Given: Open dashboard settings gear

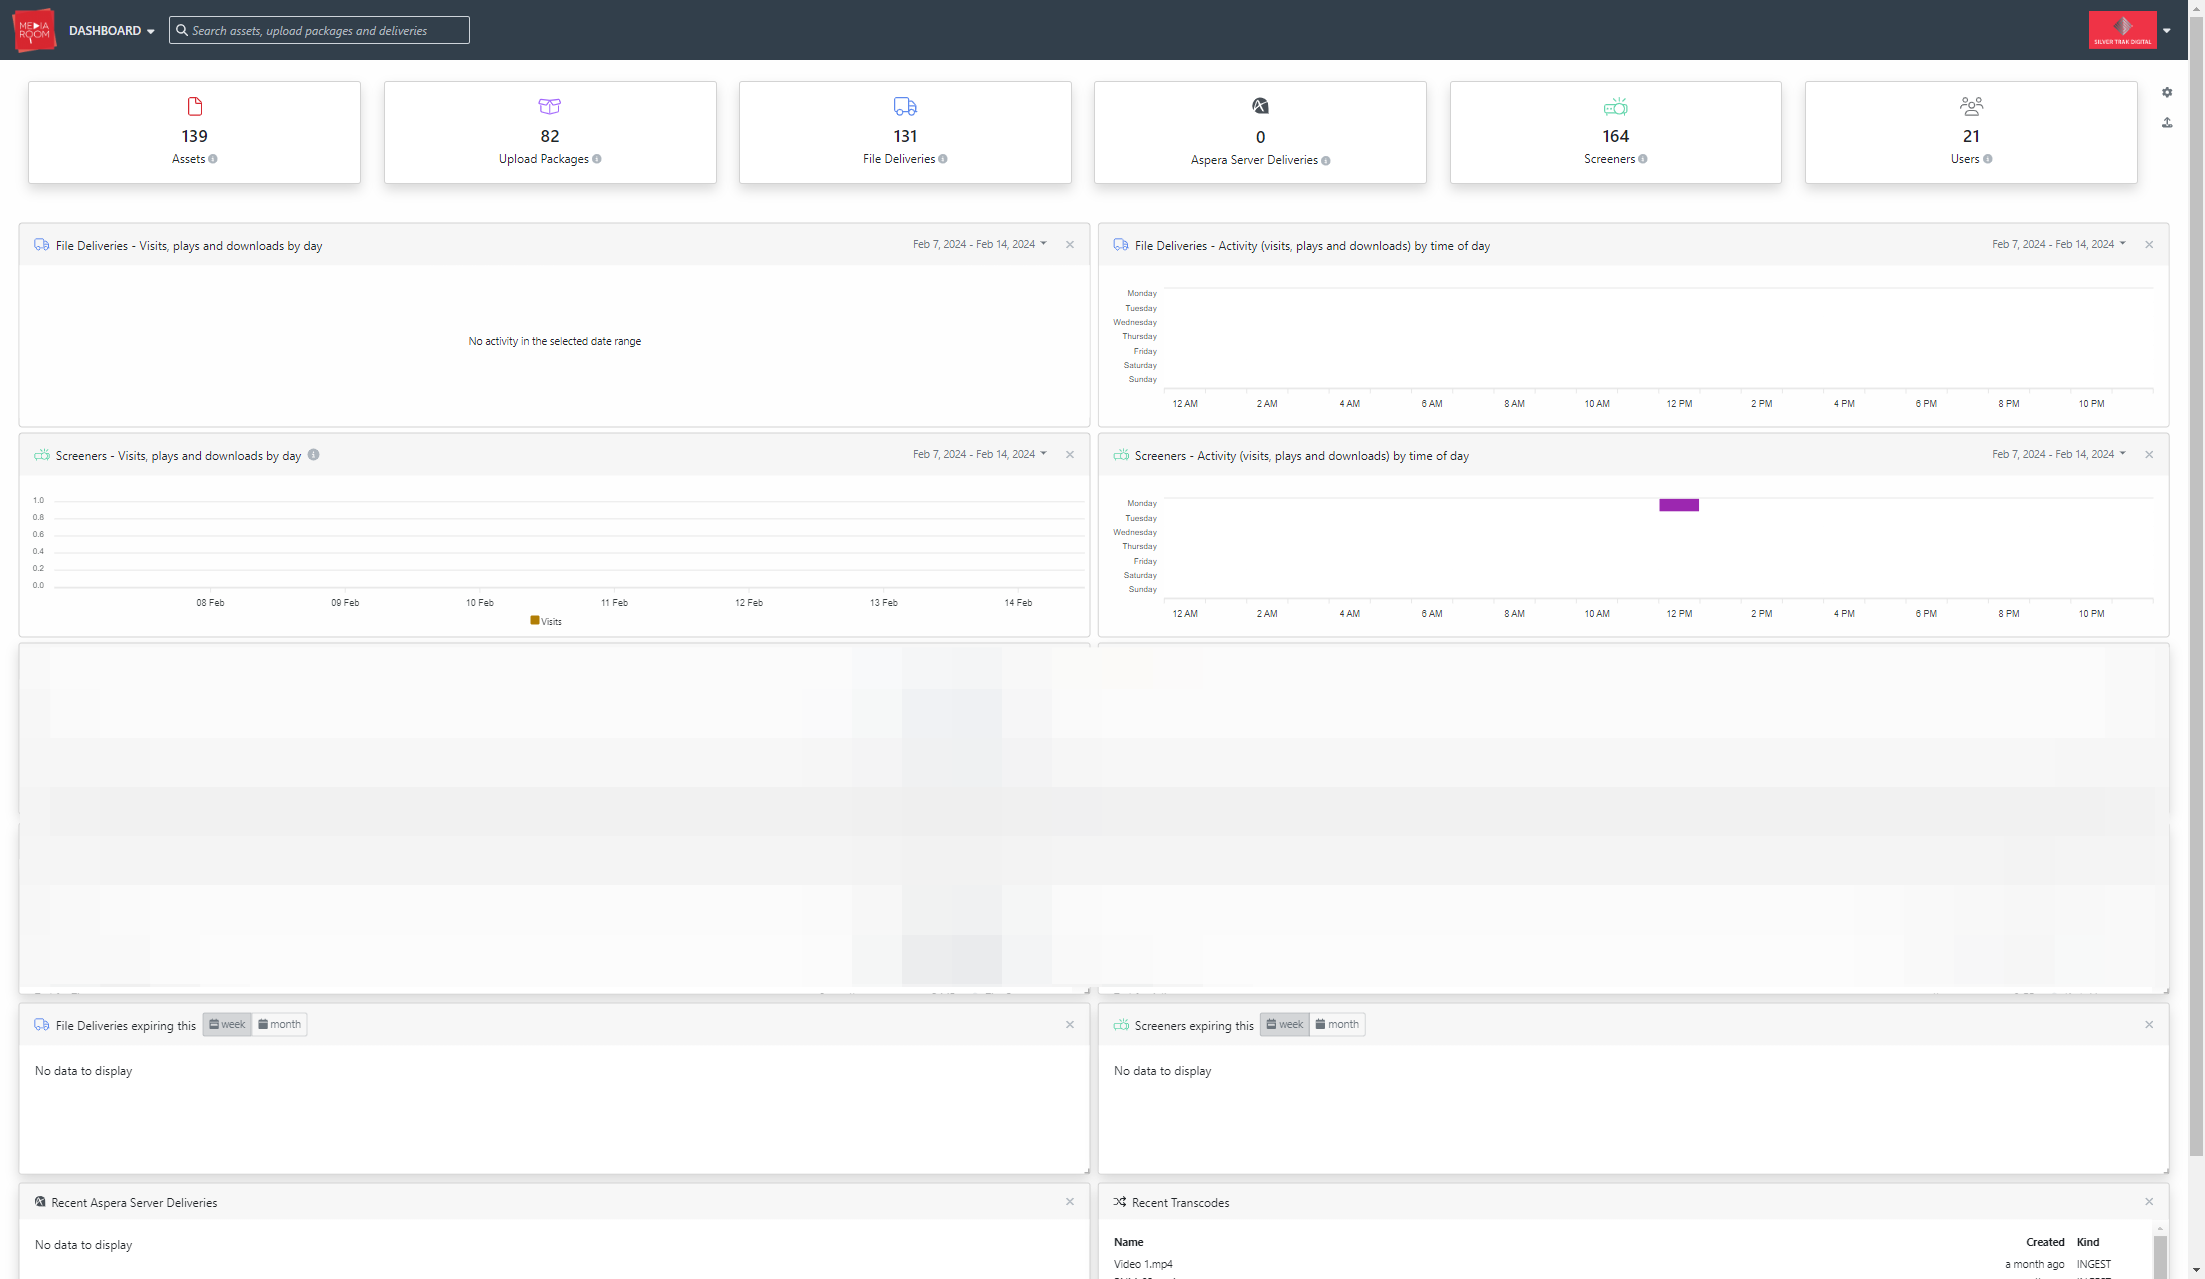Looking at the screenshot, I should click(2167, 92).
